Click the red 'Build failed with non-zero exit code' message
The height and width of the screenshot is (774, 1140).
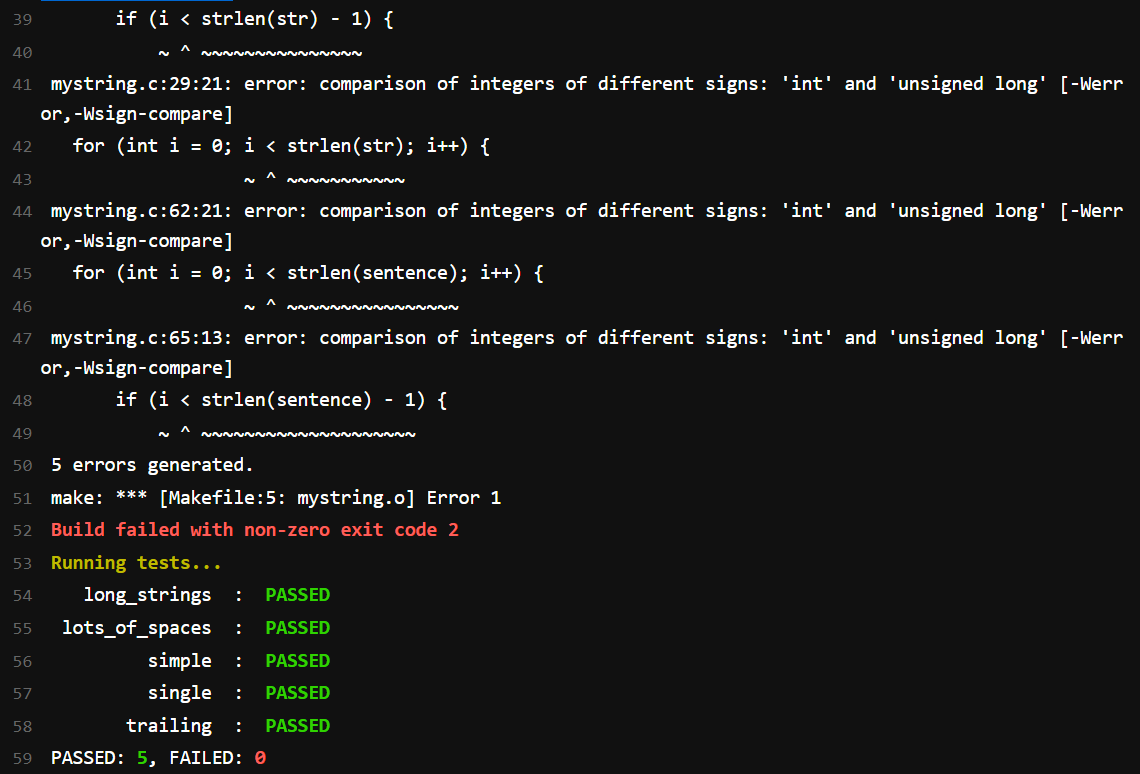254,530
